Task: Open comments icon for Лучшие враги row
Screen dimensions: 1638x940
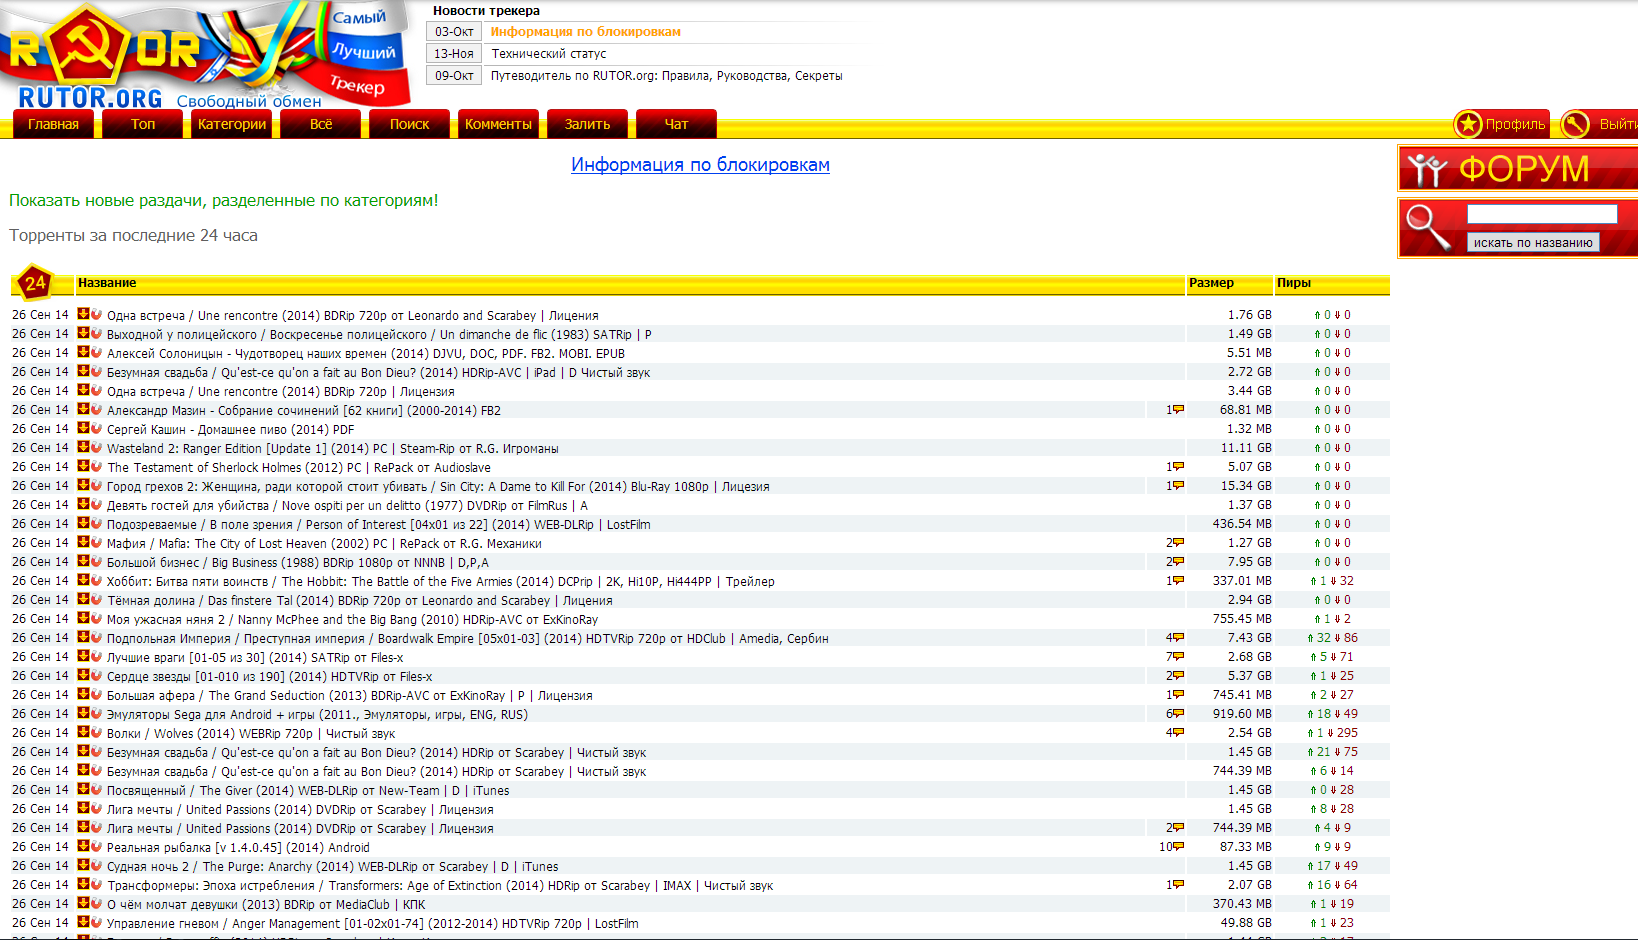Action: (x=1178, y=657)
